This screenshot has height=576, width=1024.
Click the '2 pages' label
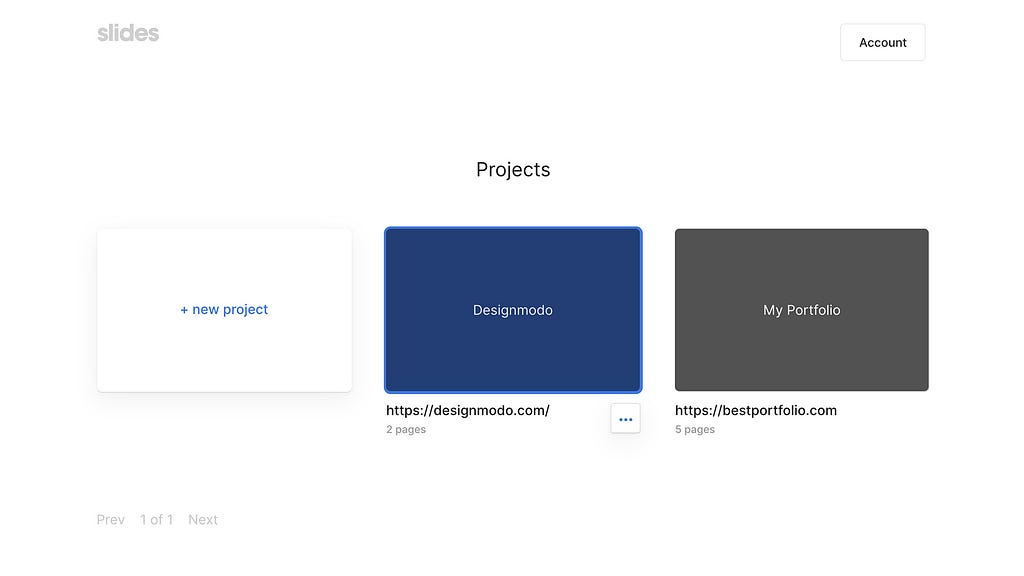406,429
